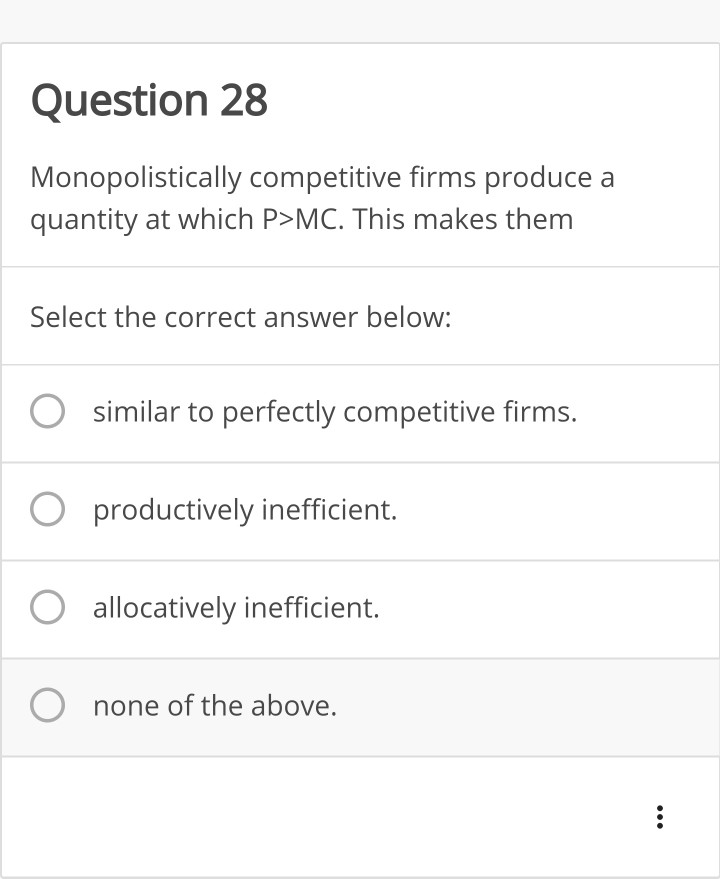Click the 'allocatively inefficient.' answer text
This screenshot has width=720, height=879.
tap(236, 608)
